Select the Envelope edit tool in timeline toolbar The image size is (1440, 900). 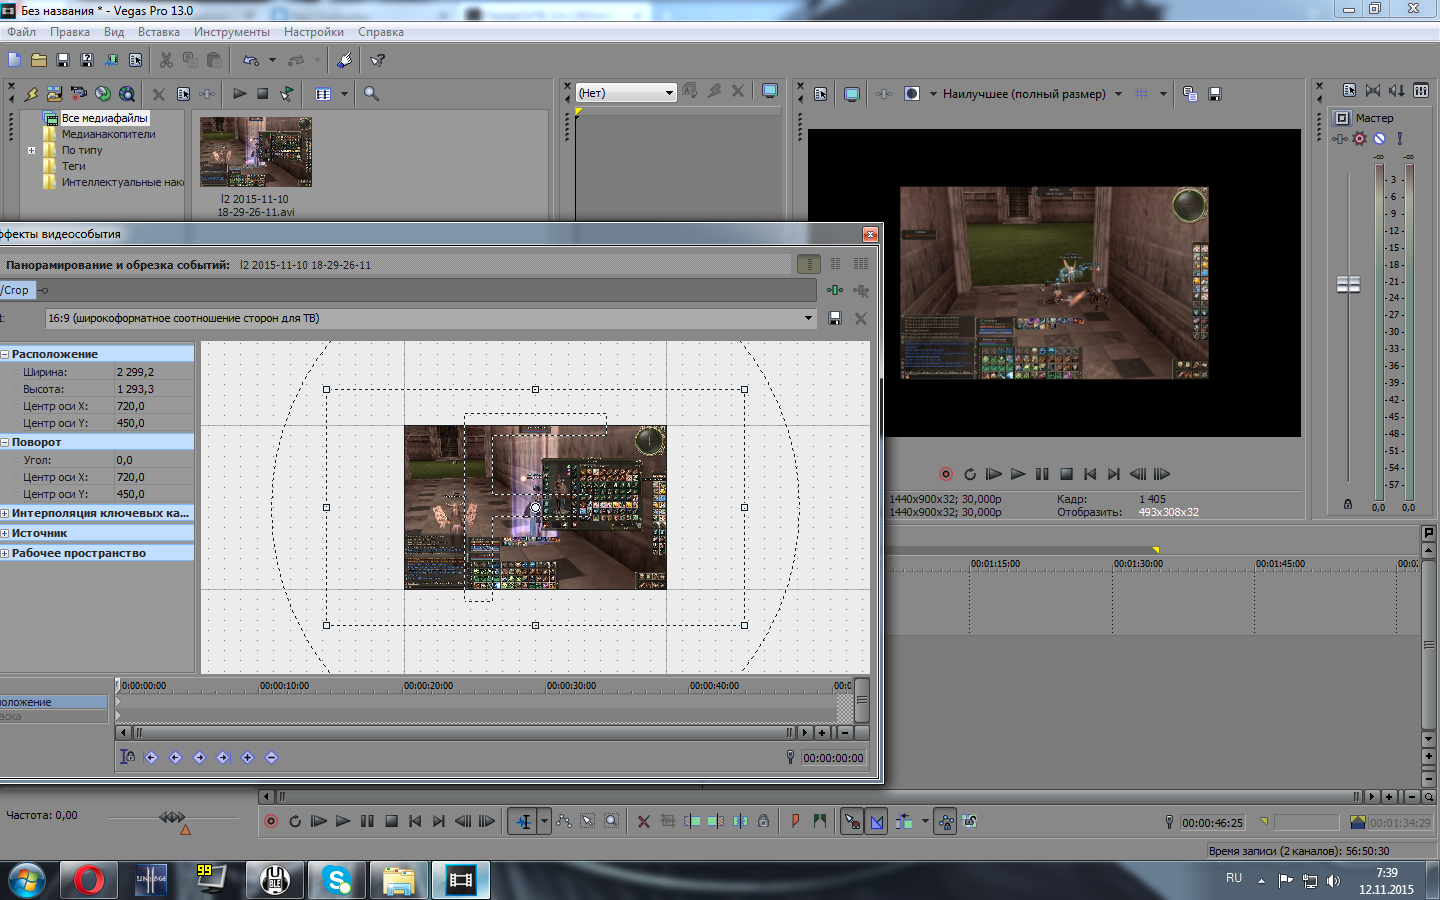click(564, 821)
